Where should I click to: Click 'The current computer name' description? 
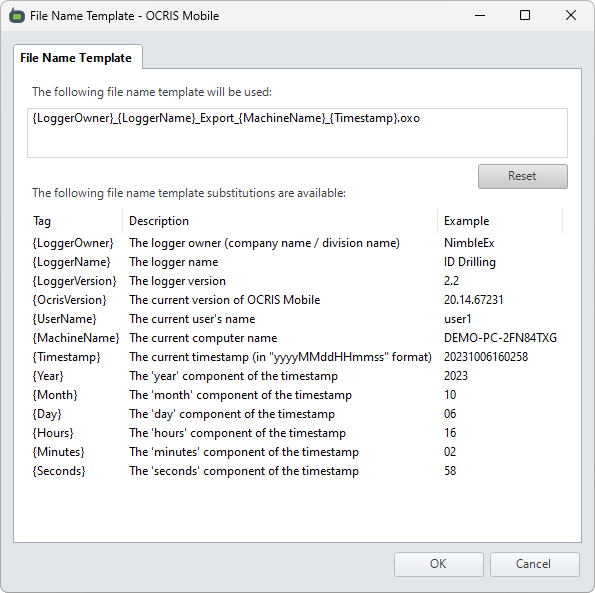tap(203, 338)
